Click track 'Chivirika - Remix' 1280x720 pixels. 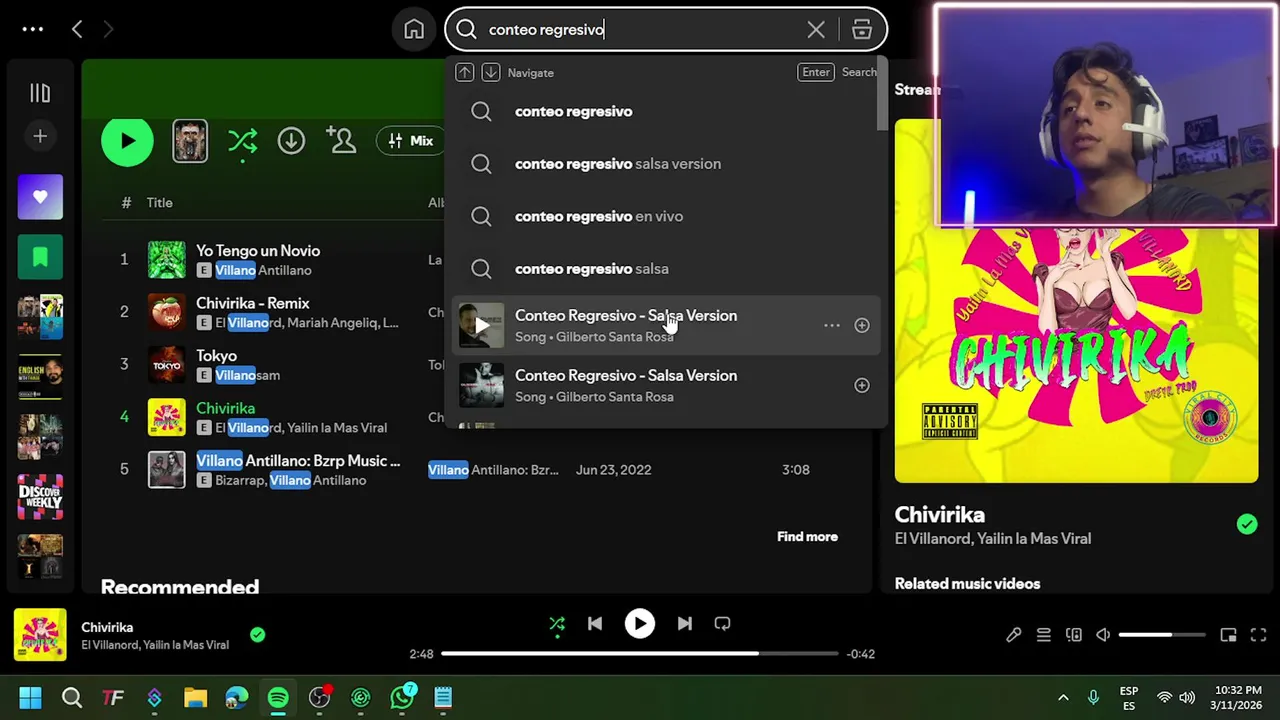(x=253, y=303)
